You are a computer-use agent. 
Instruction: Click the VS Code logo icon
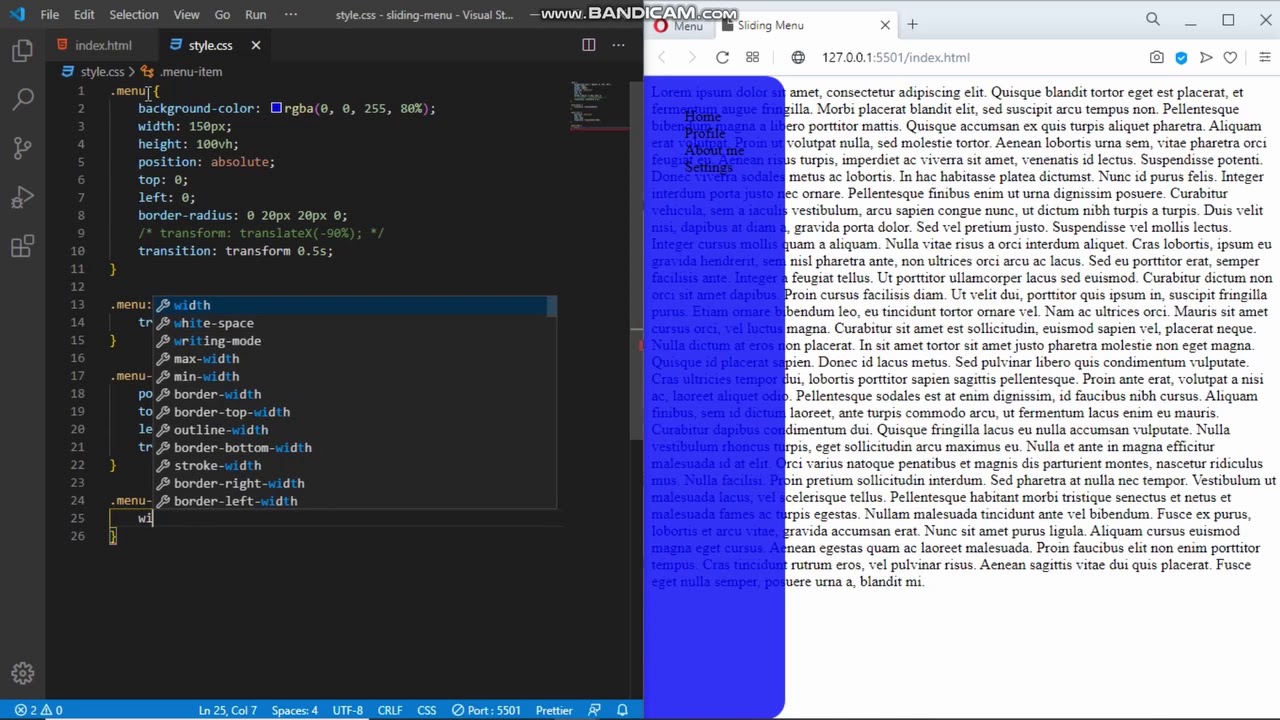(x=17, y=14)
